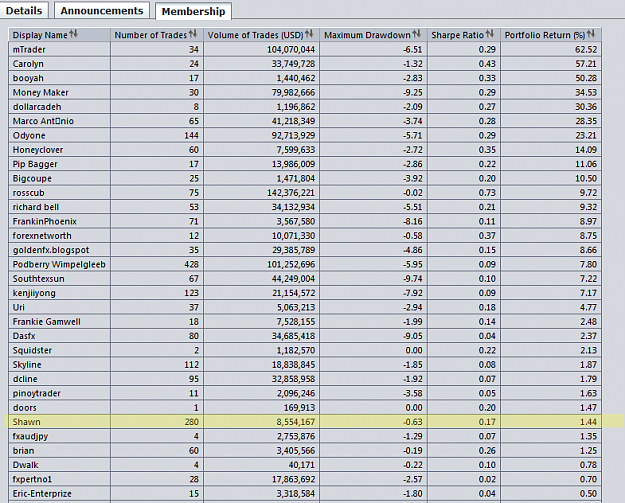Select Podberry's trade count 428

pyautogui.click(x=192, y=265)
